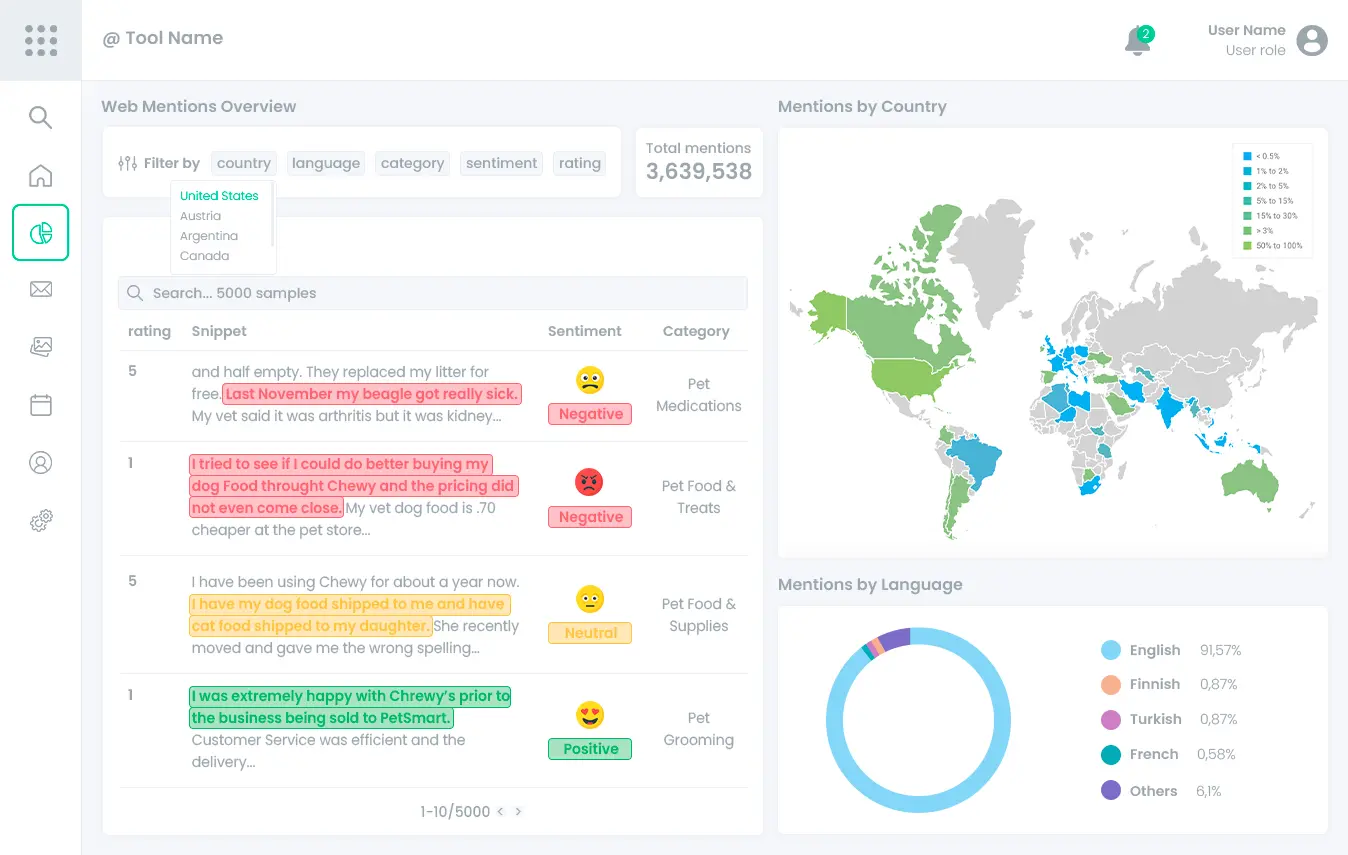Expand the sentiment filter
The image size is (1348, 855).
click(x=501, y=163)
